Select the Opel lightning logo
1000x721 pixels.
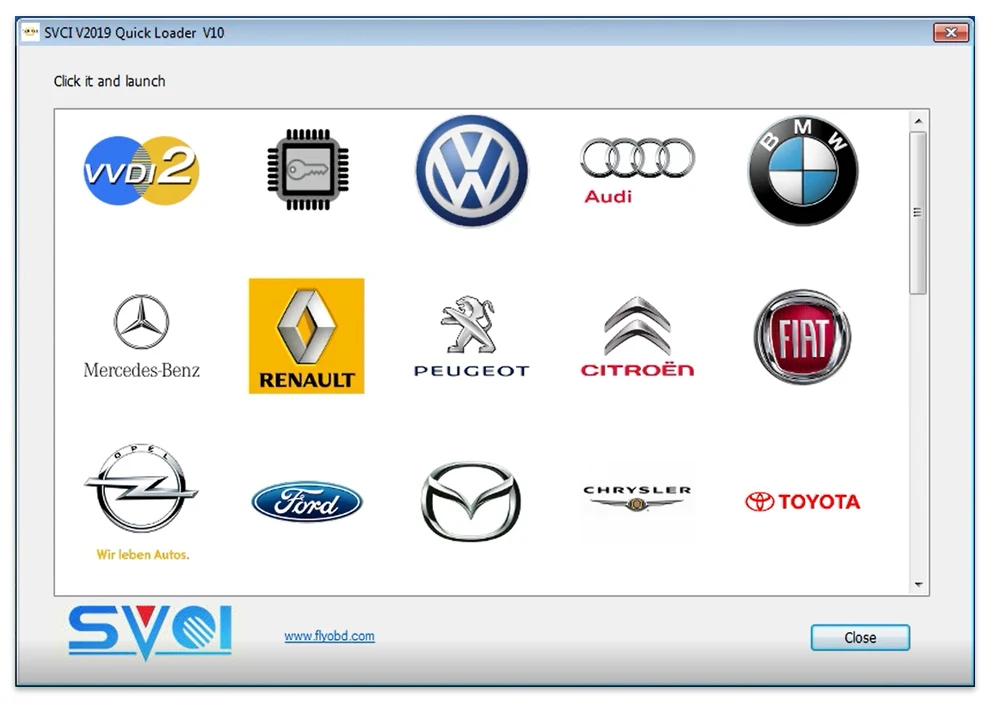click(142, 502)
